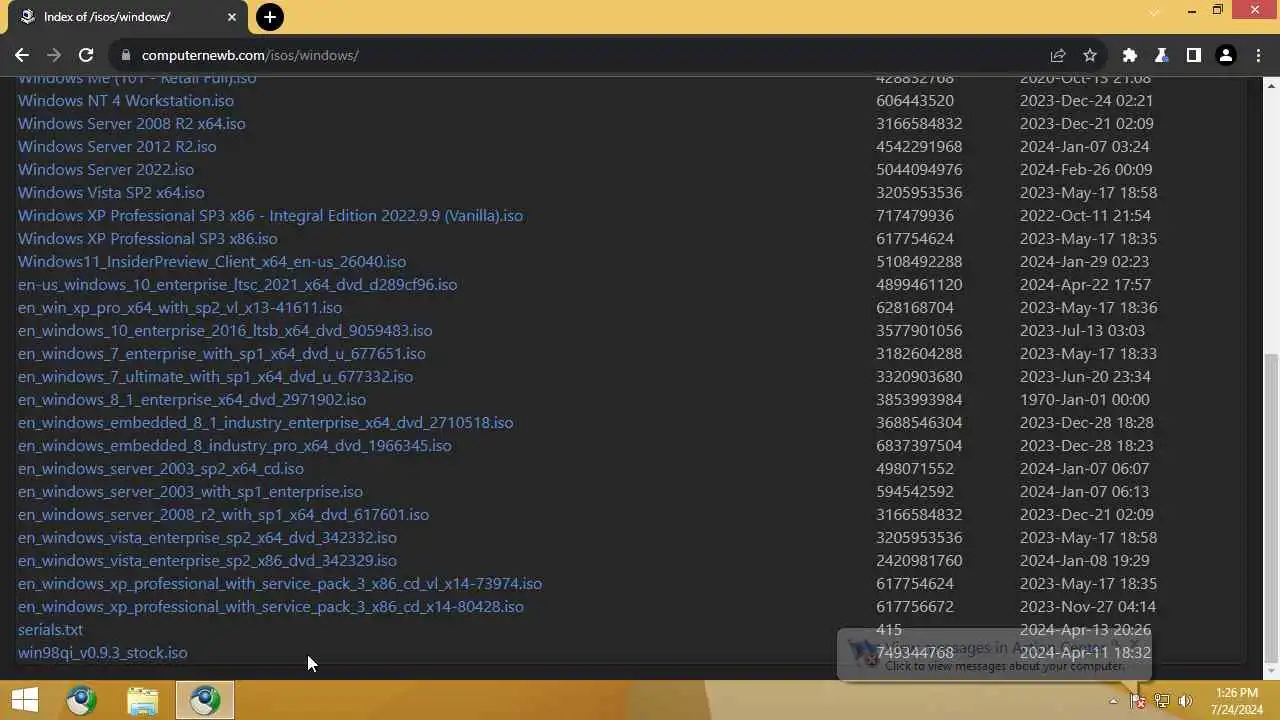The image size is (1280, 720).
Task: Download server 2003 with sp1 enterprise iso
Action: click(x=190, y=491)
